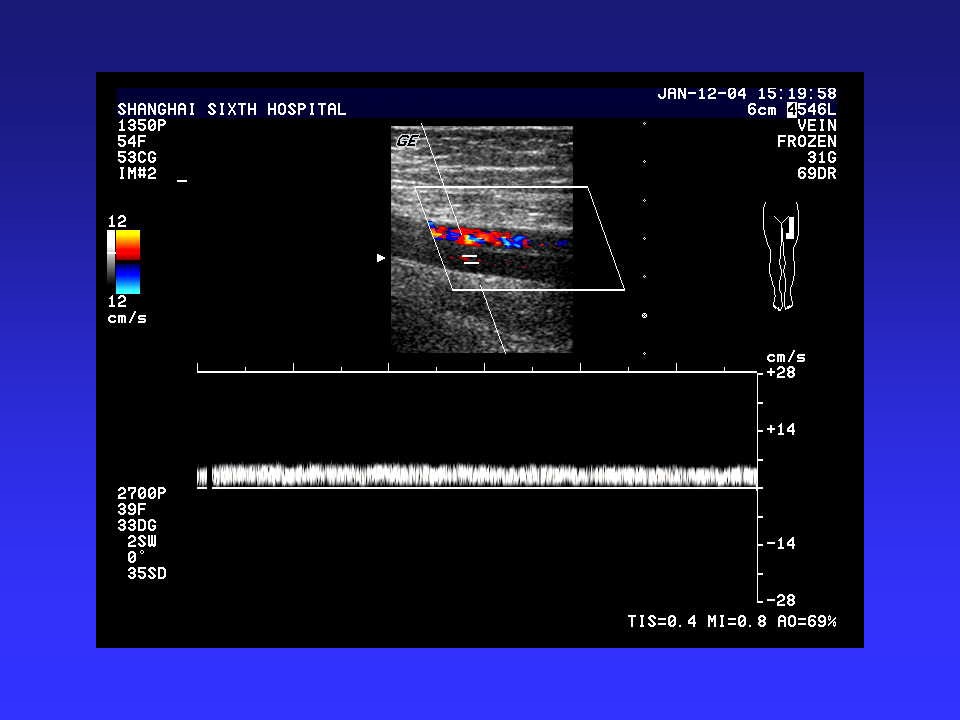Click the highlighted 4 cursor before 546L
The image size is (960, 720).
(792, 109)
